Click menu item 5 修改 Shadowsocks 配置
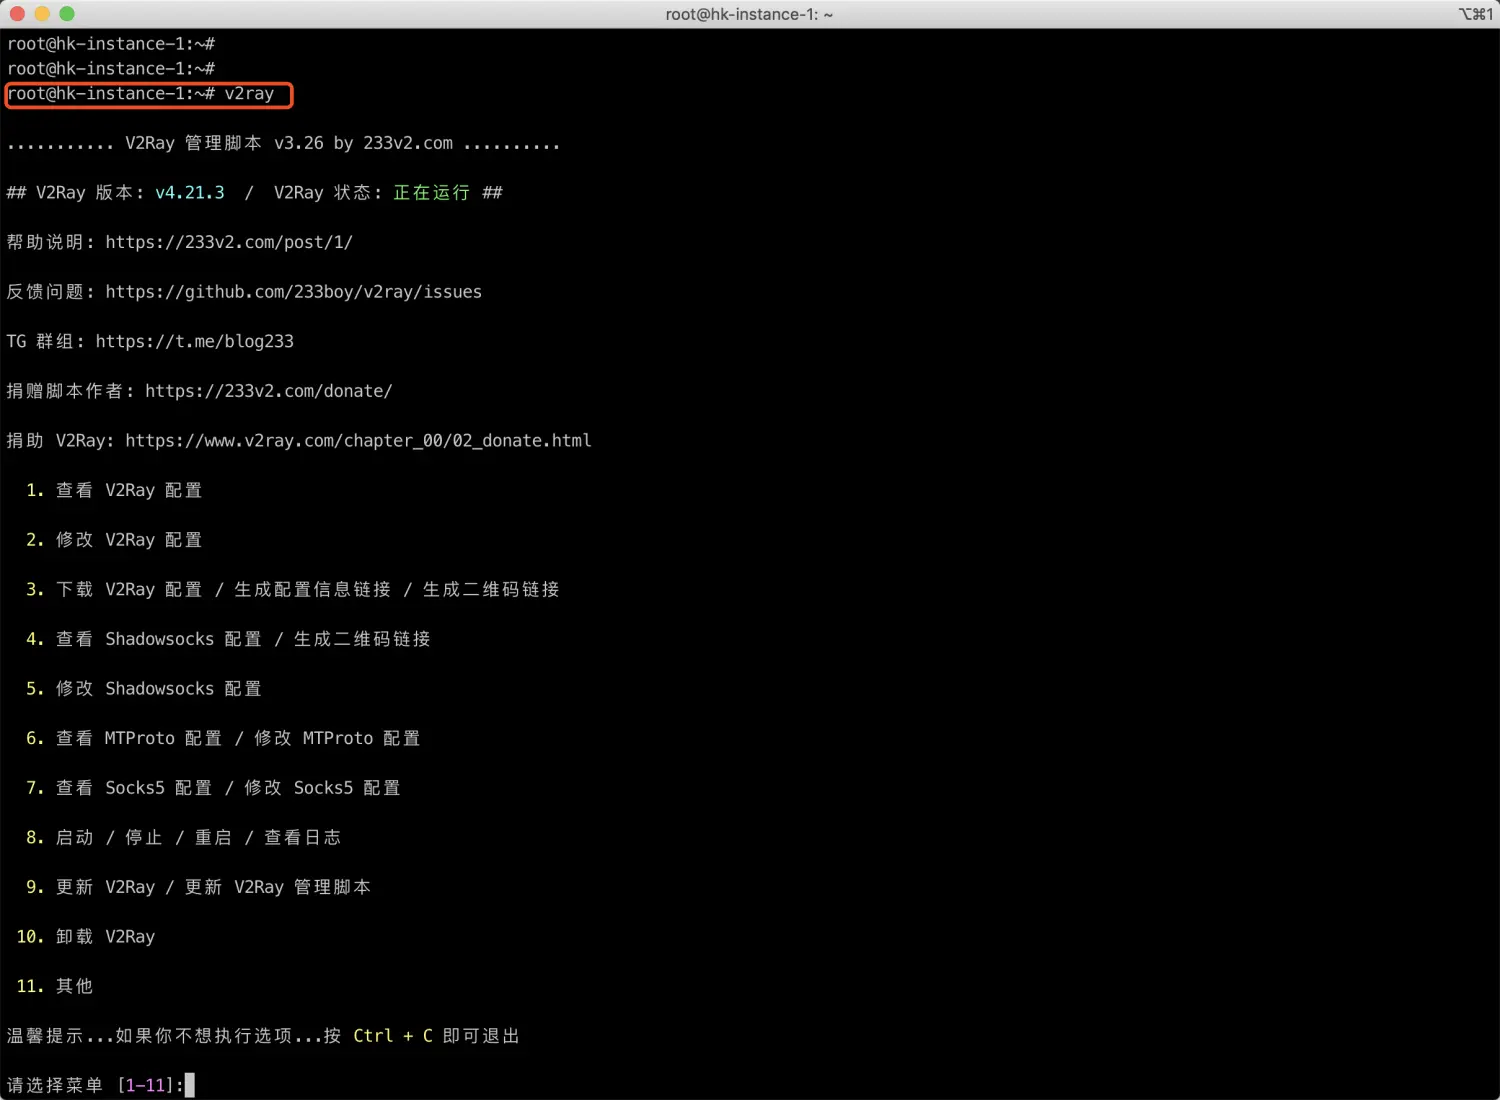The width and height of the screenshot is (1500, 1100). [144, 689]
